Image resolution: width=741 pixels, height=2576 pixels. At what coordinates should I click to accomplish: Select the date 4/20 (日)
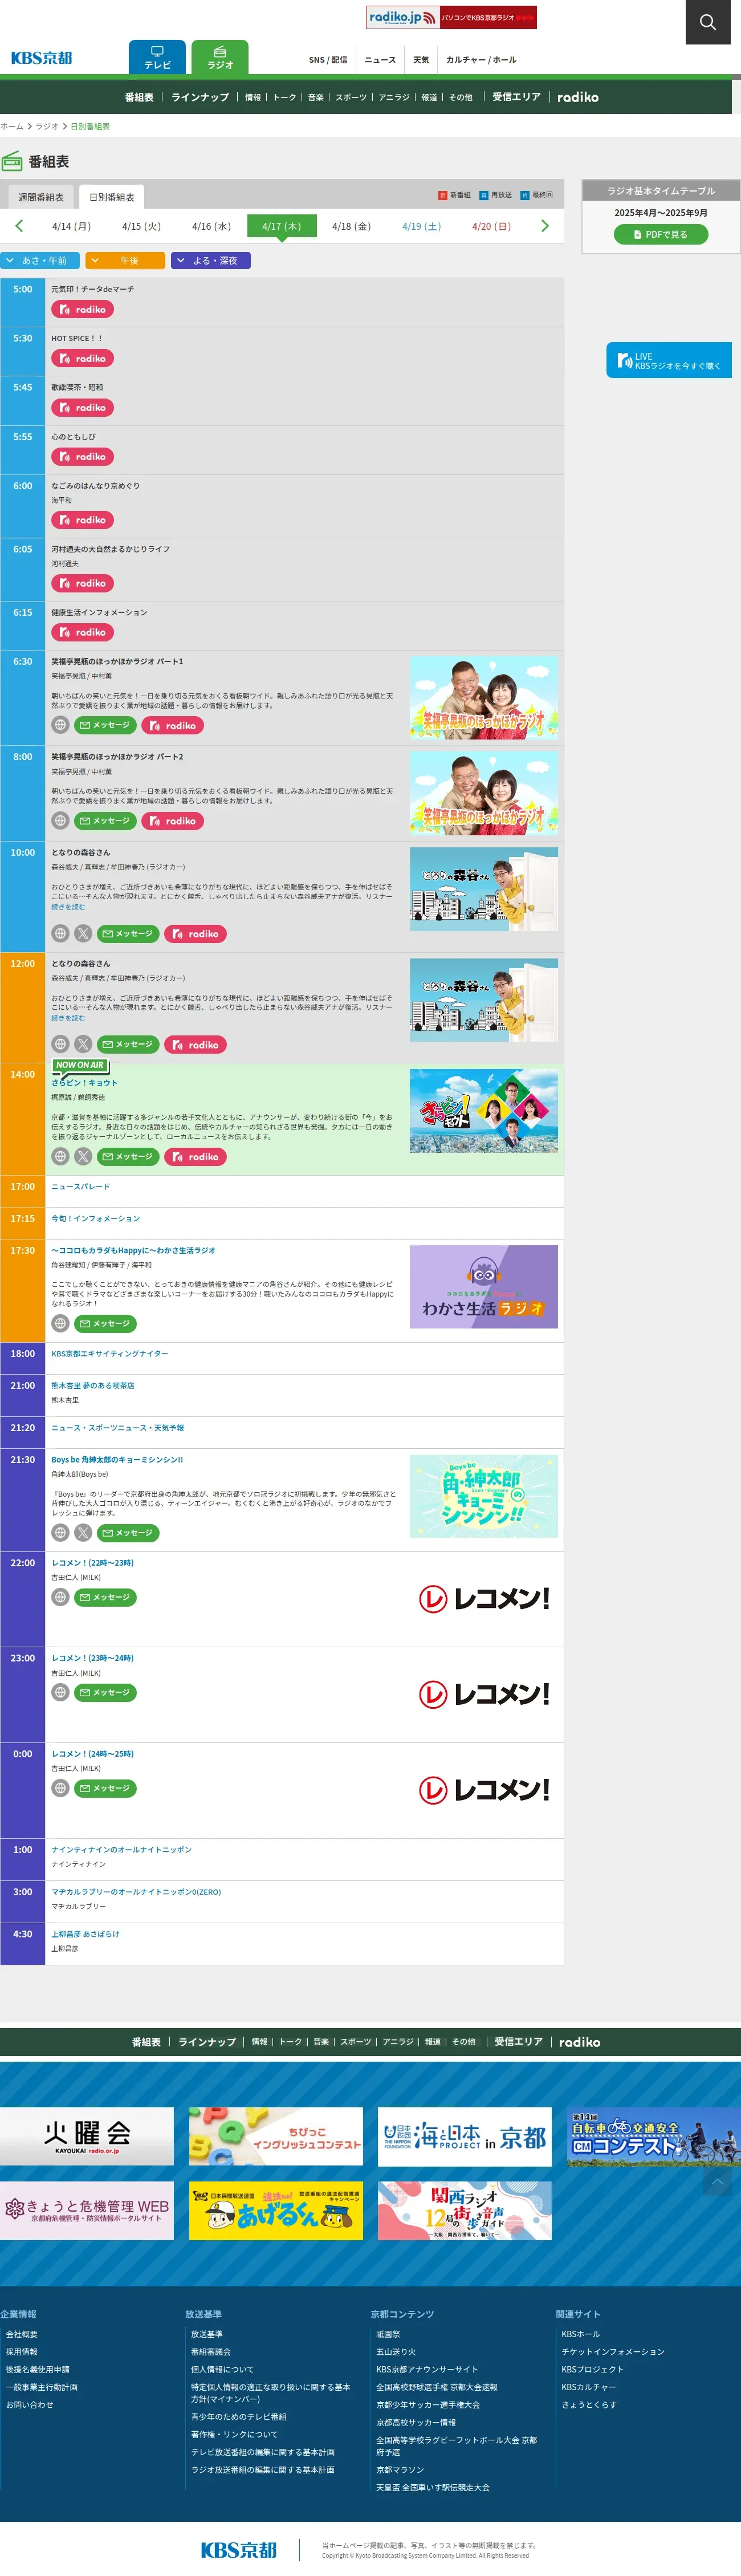click(491, 227)
